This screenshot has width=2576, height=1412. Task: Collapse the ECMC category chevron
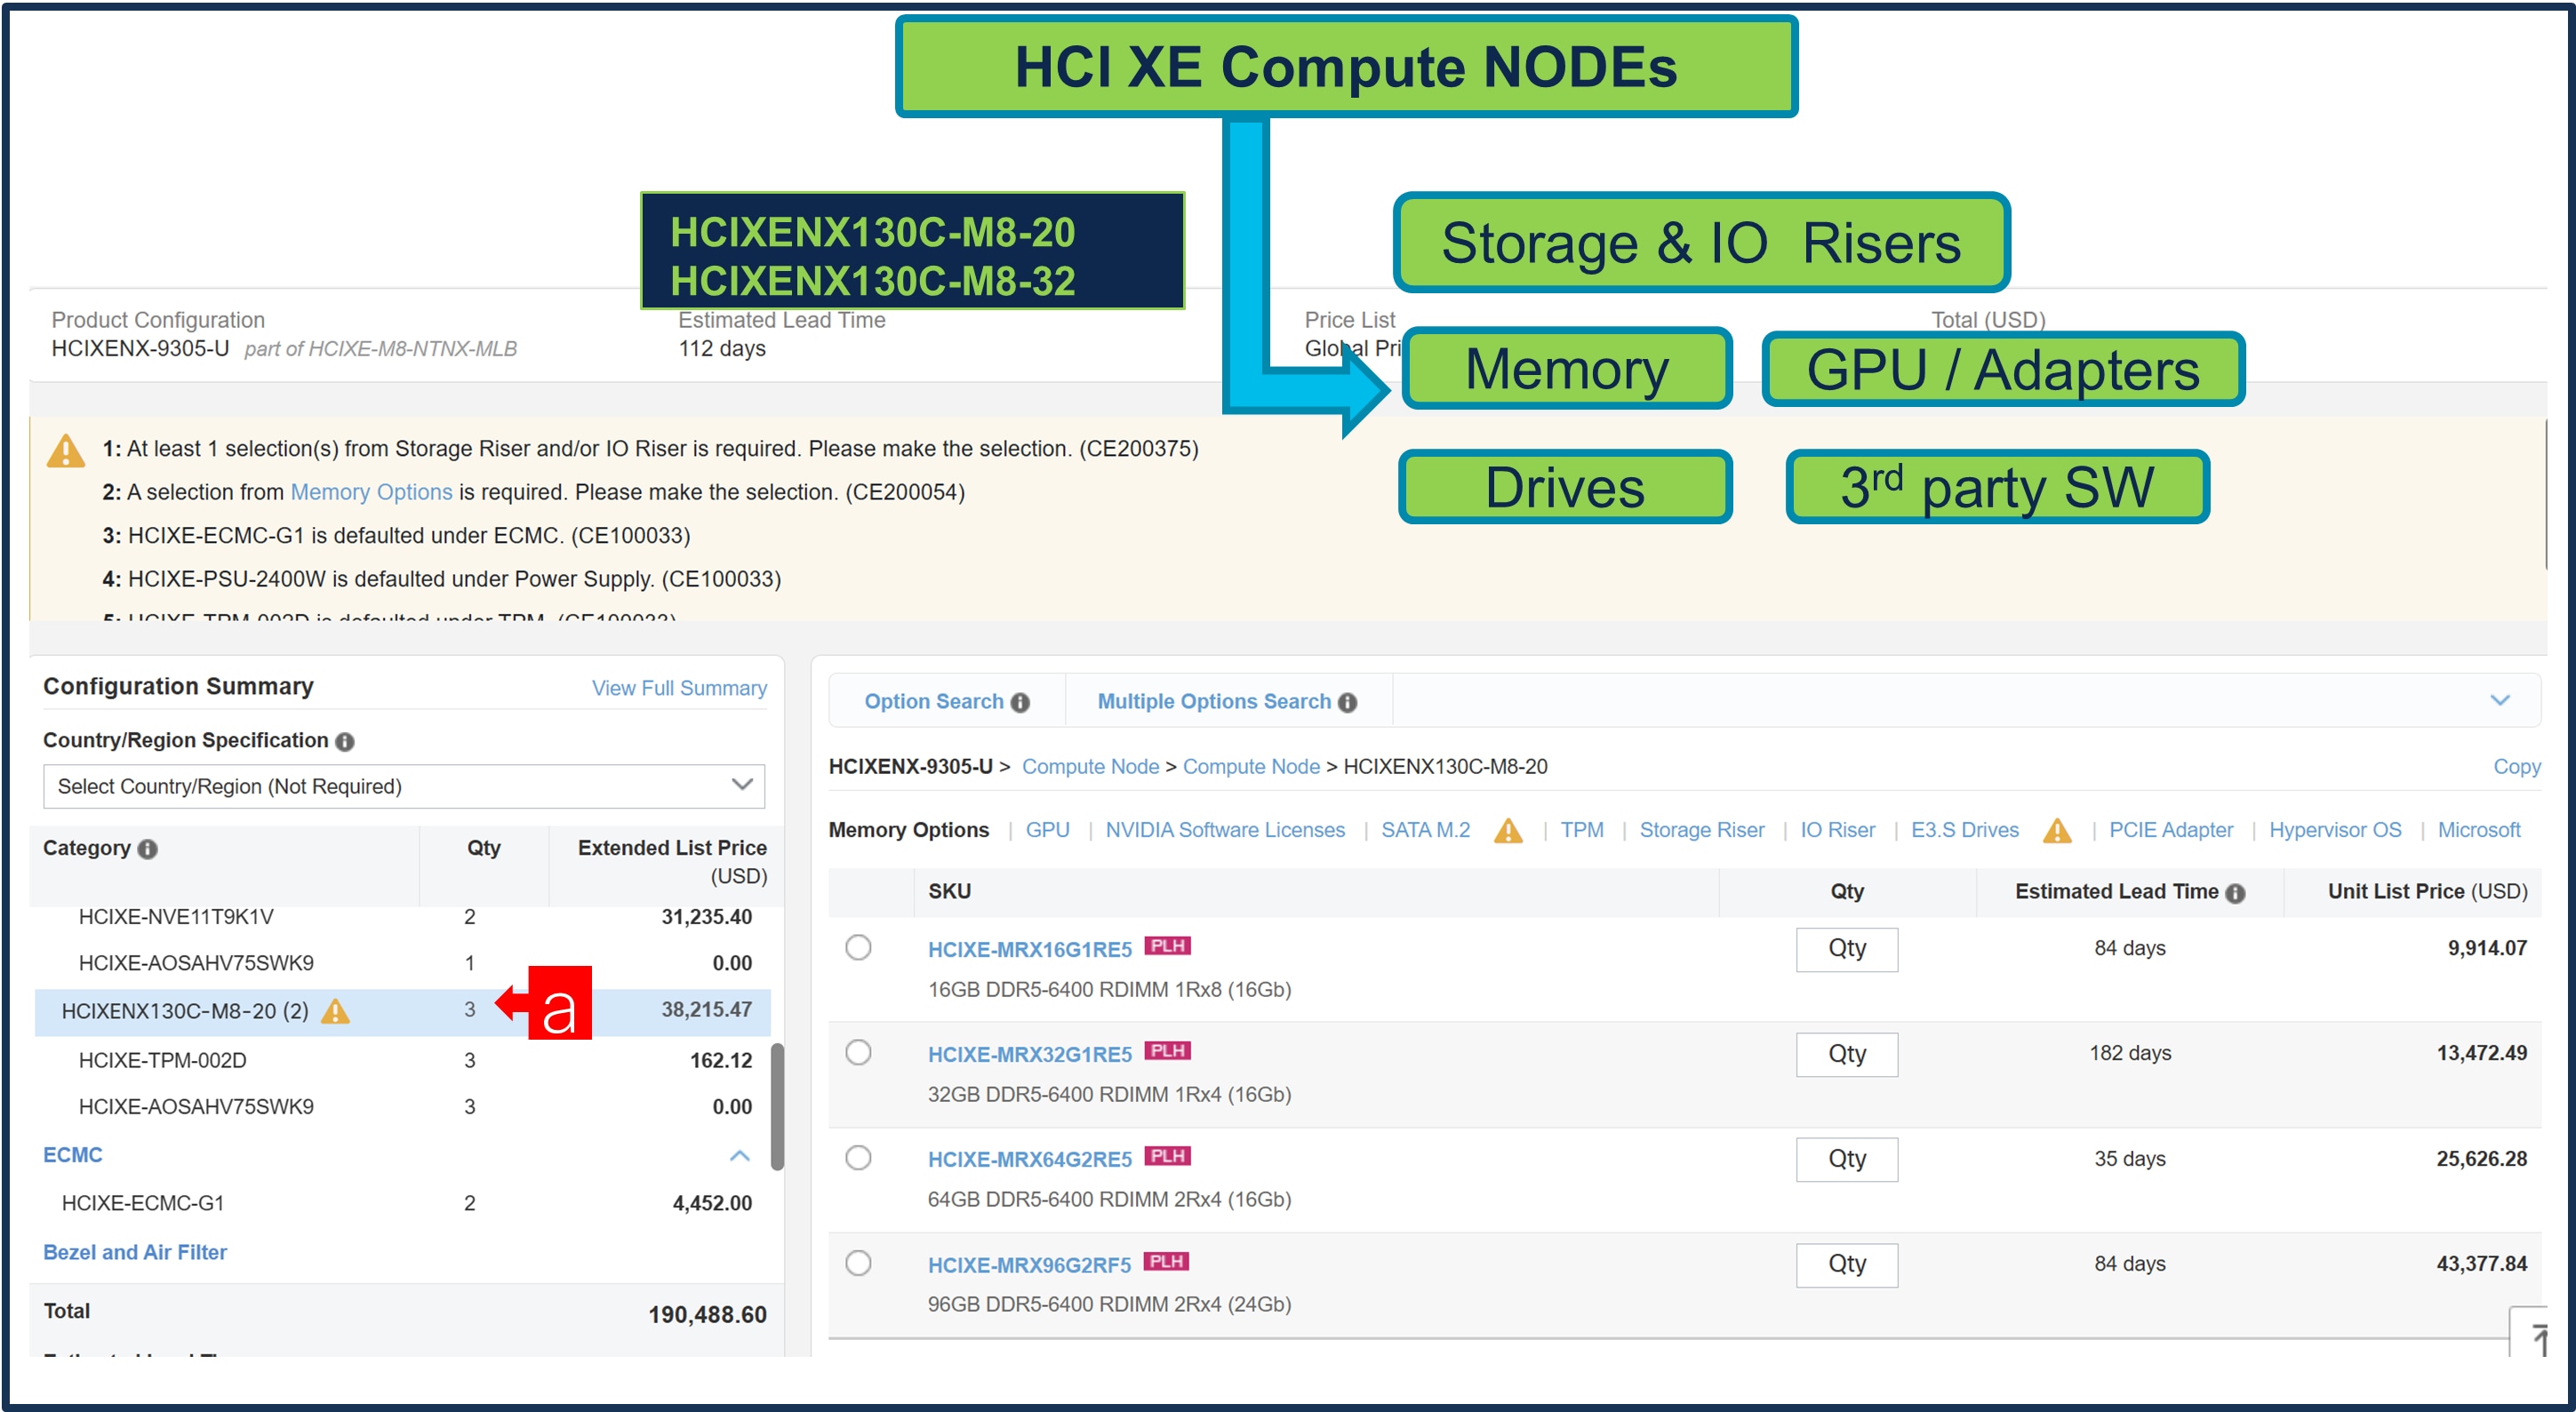739,1155
